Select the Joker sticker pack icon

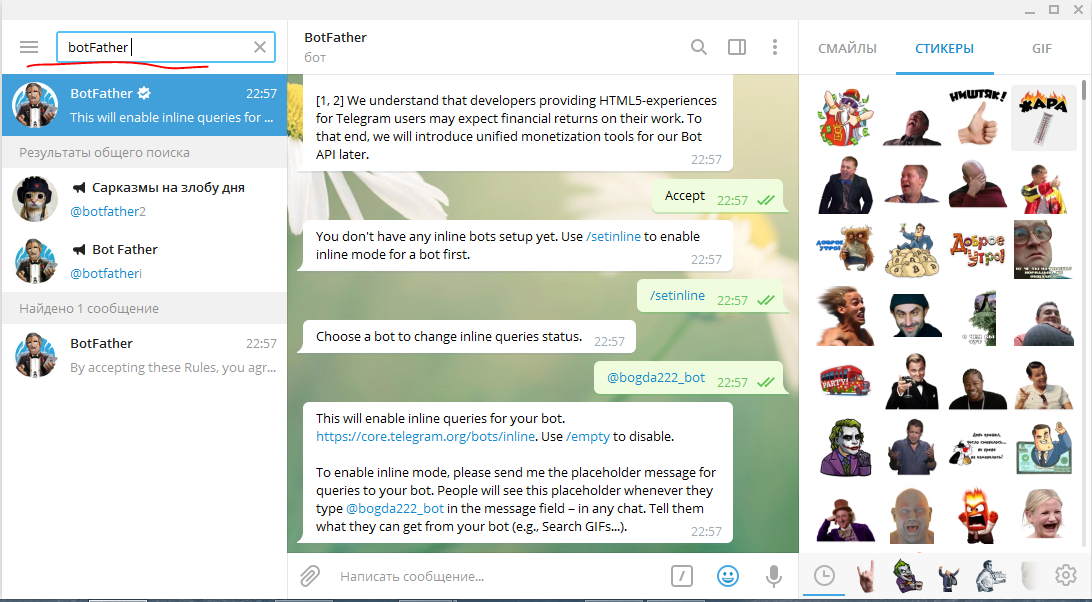[x=905, y=576]
